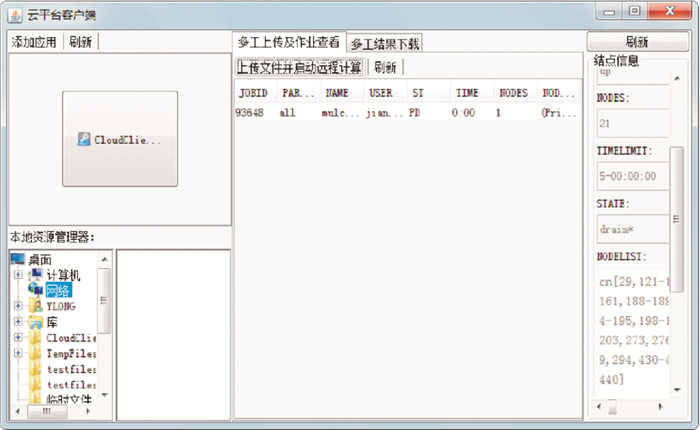The image size is (700, 430).
Task: Click the 添加应用 button
Action: (x=35, y=42)
